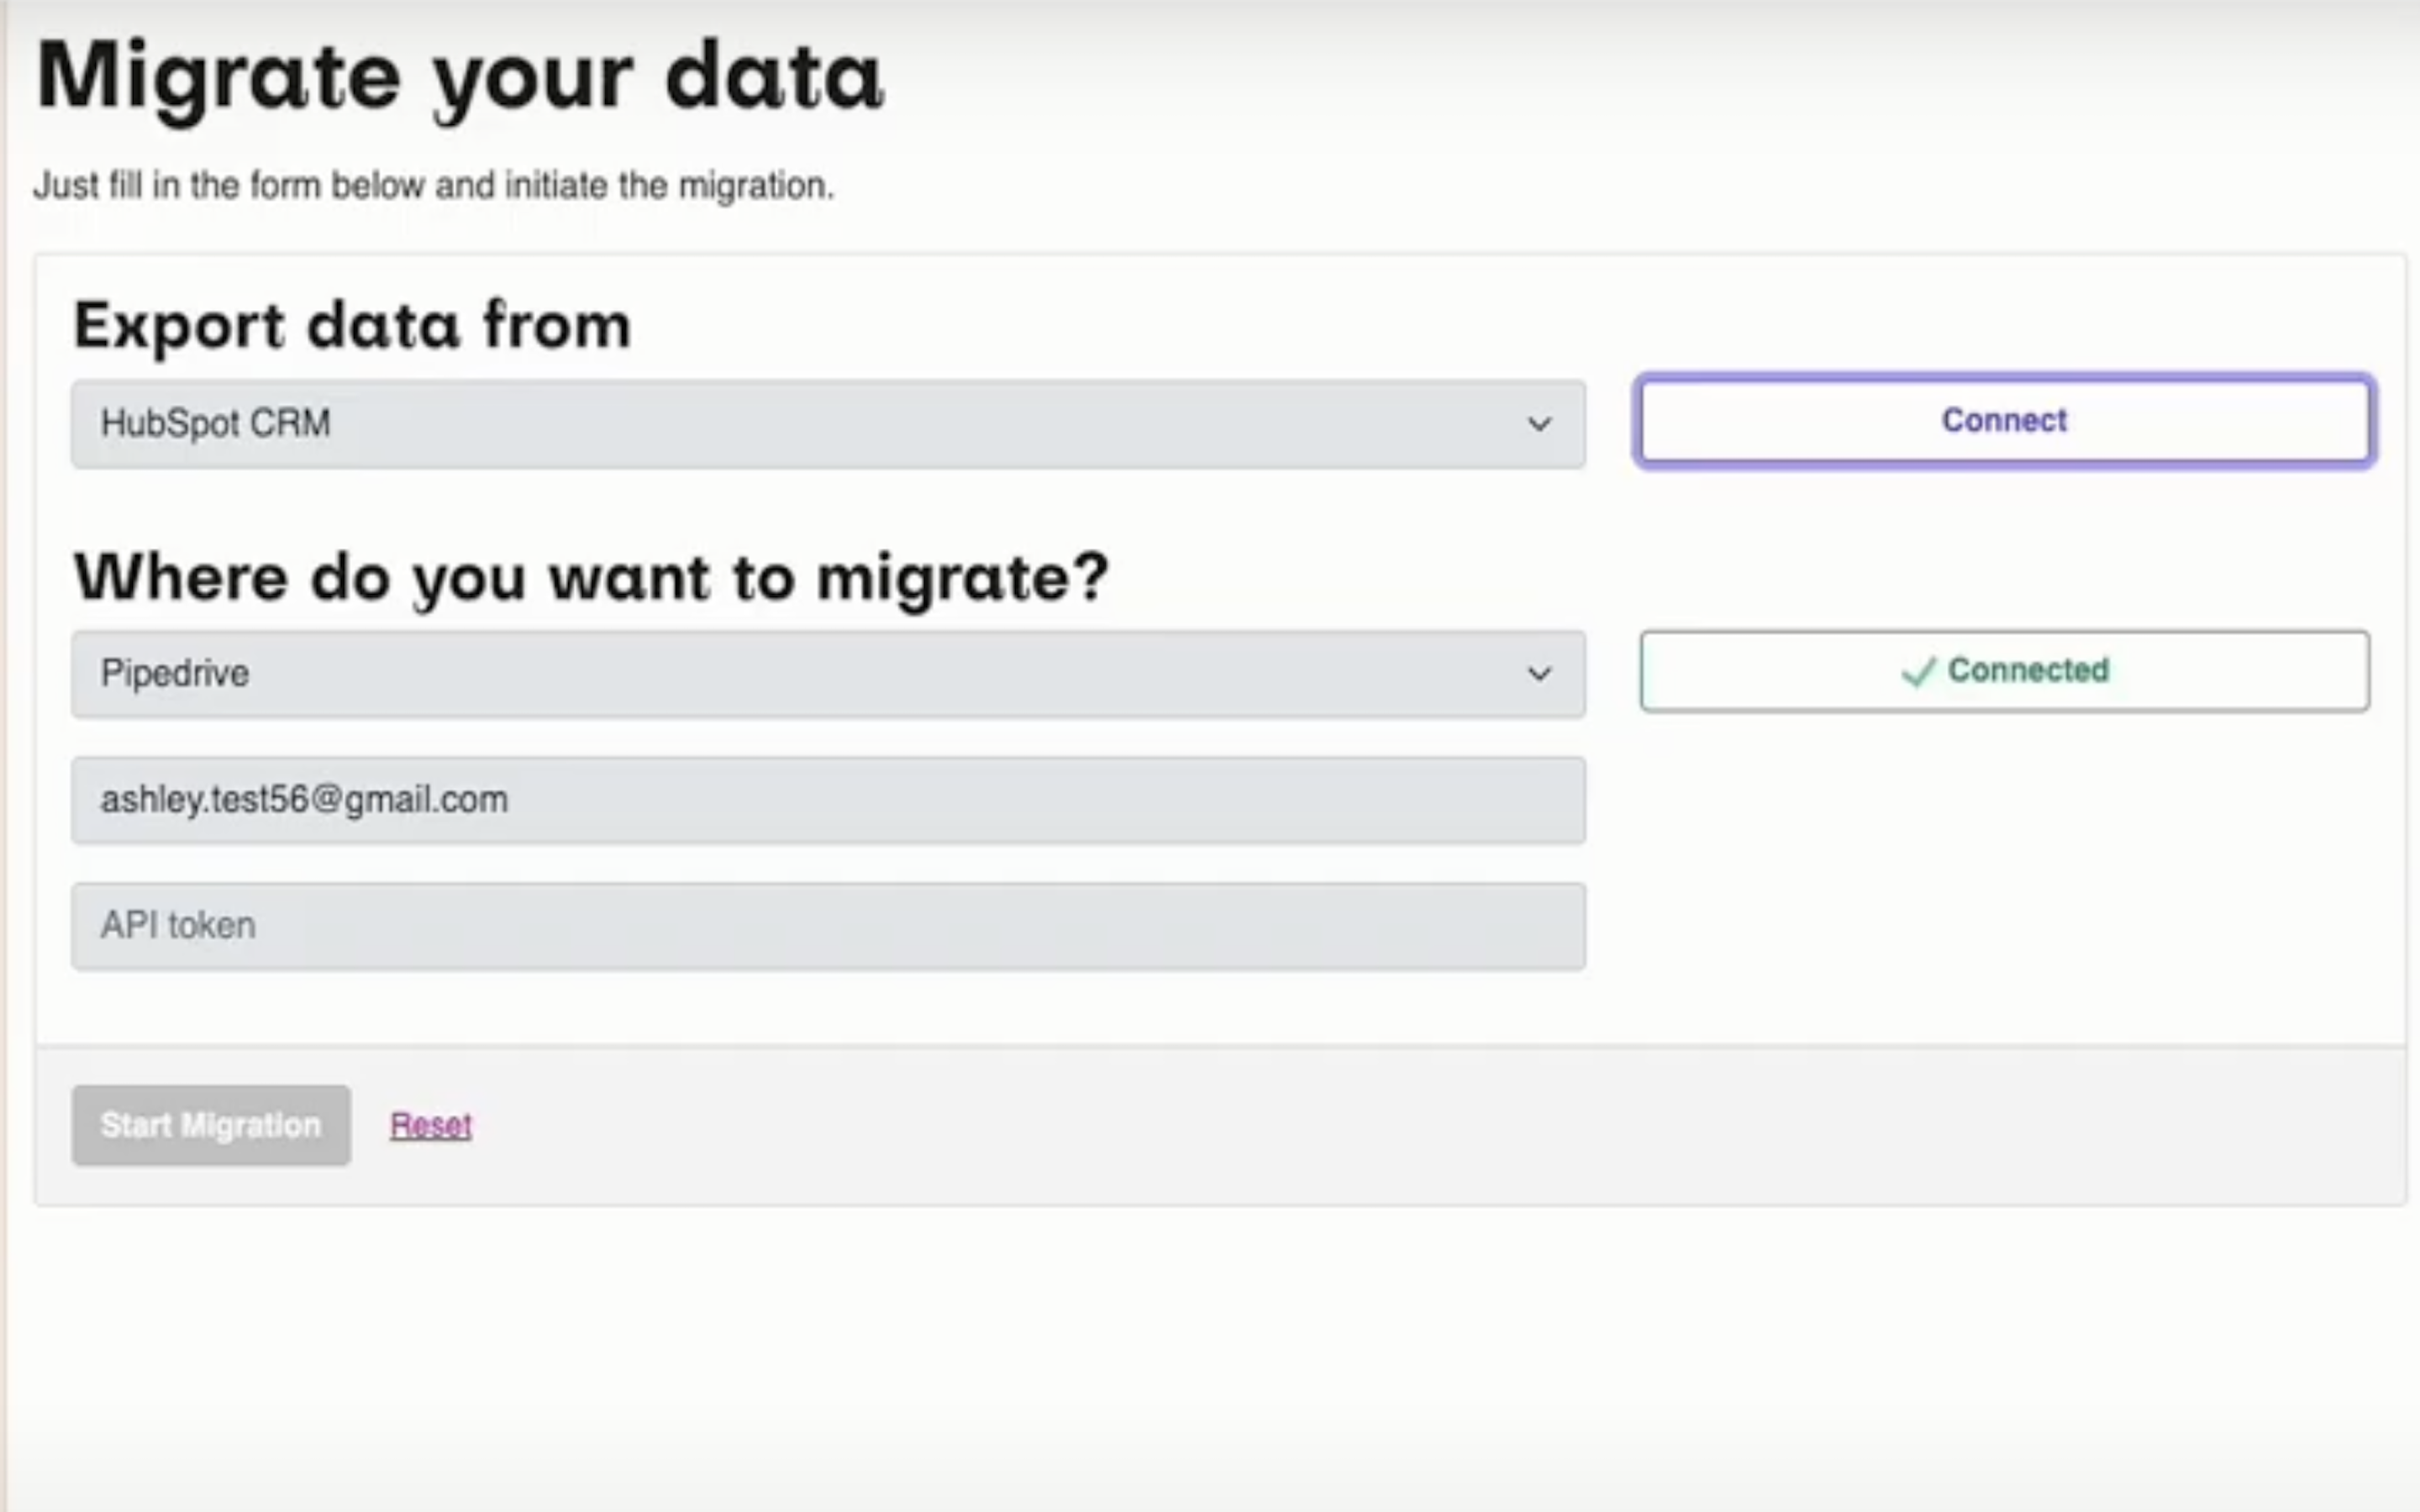The image size is (2420, 1512).
Task: Select the 'Pipedrive' text in the destination selector
Action: pyautogui.click(x=175, y=674)
